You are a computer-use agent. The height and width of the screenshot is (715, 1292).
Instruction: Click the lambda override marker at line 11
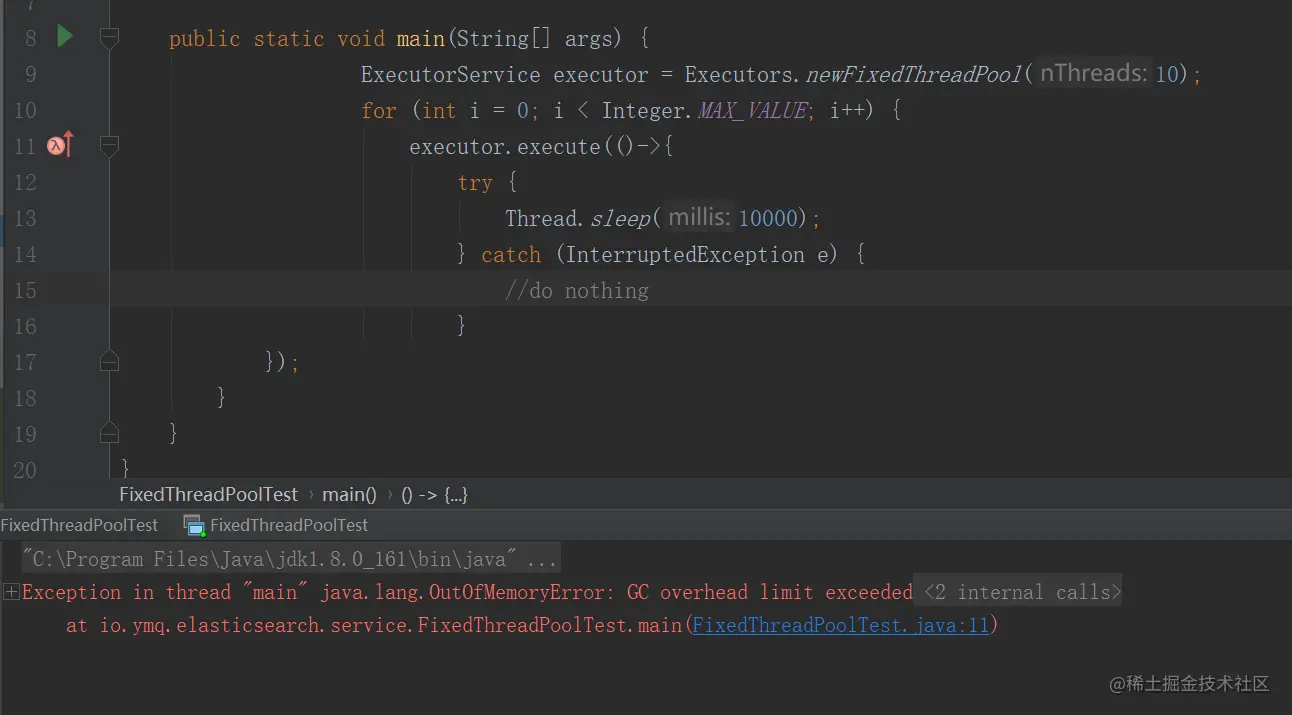[61, 145]
